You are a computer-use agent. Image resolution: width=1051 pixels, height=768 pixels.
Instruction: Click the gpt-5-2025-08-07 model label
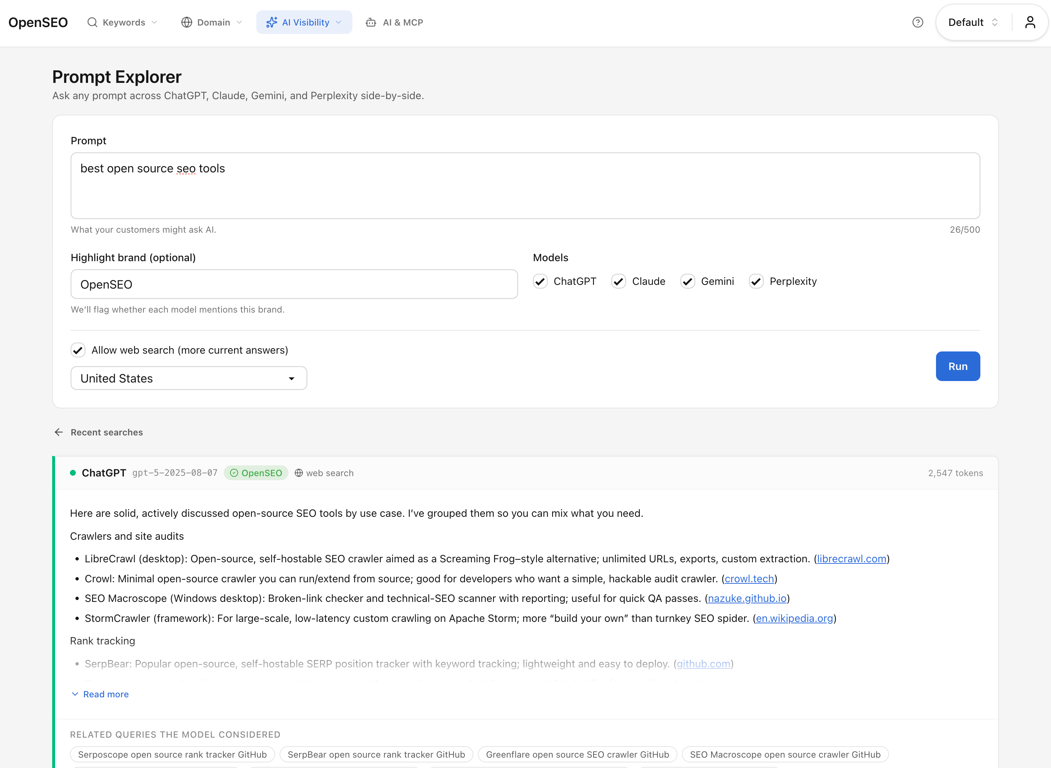(x=175, y=472)
